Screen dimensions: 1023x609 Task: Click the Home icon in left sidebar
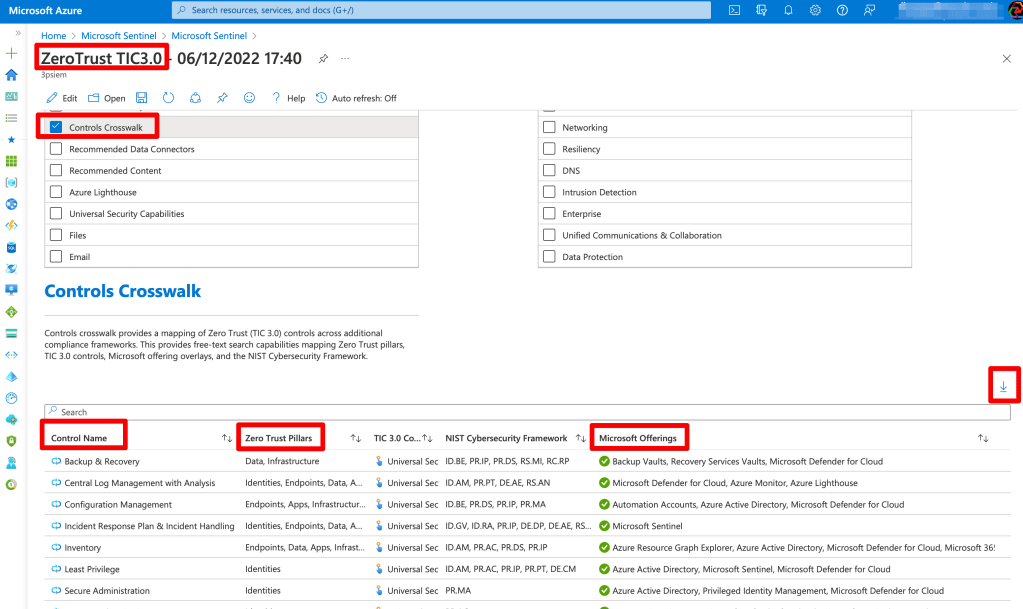coord(11,75)
